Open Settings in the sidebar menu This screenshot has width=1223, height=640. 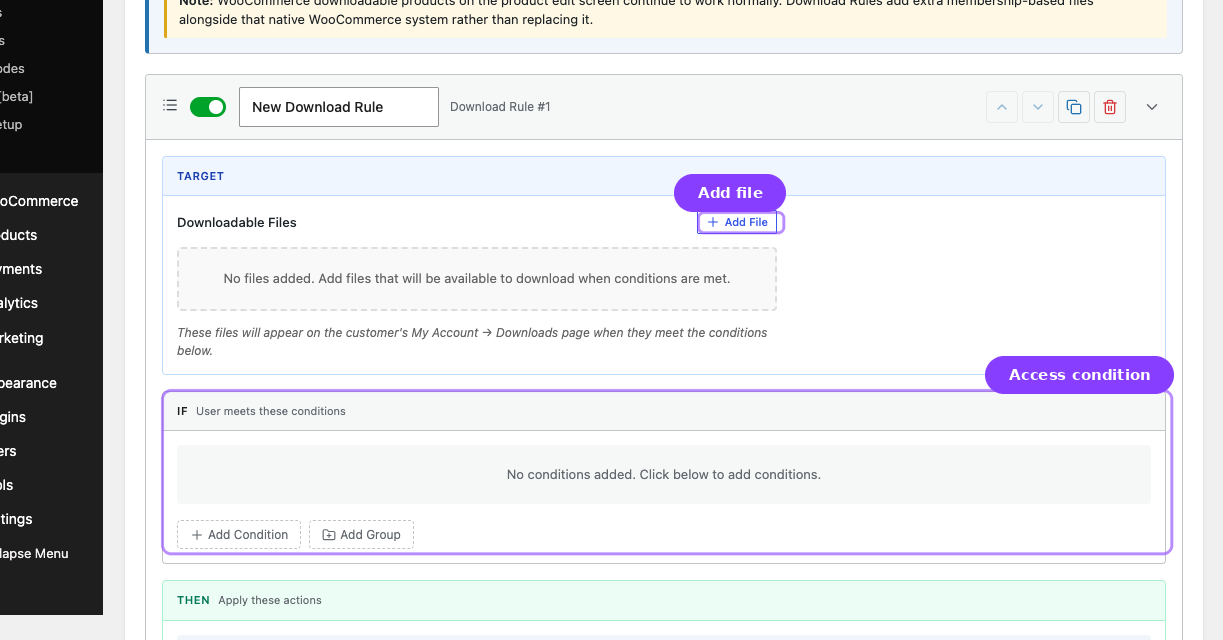[17, 519]
